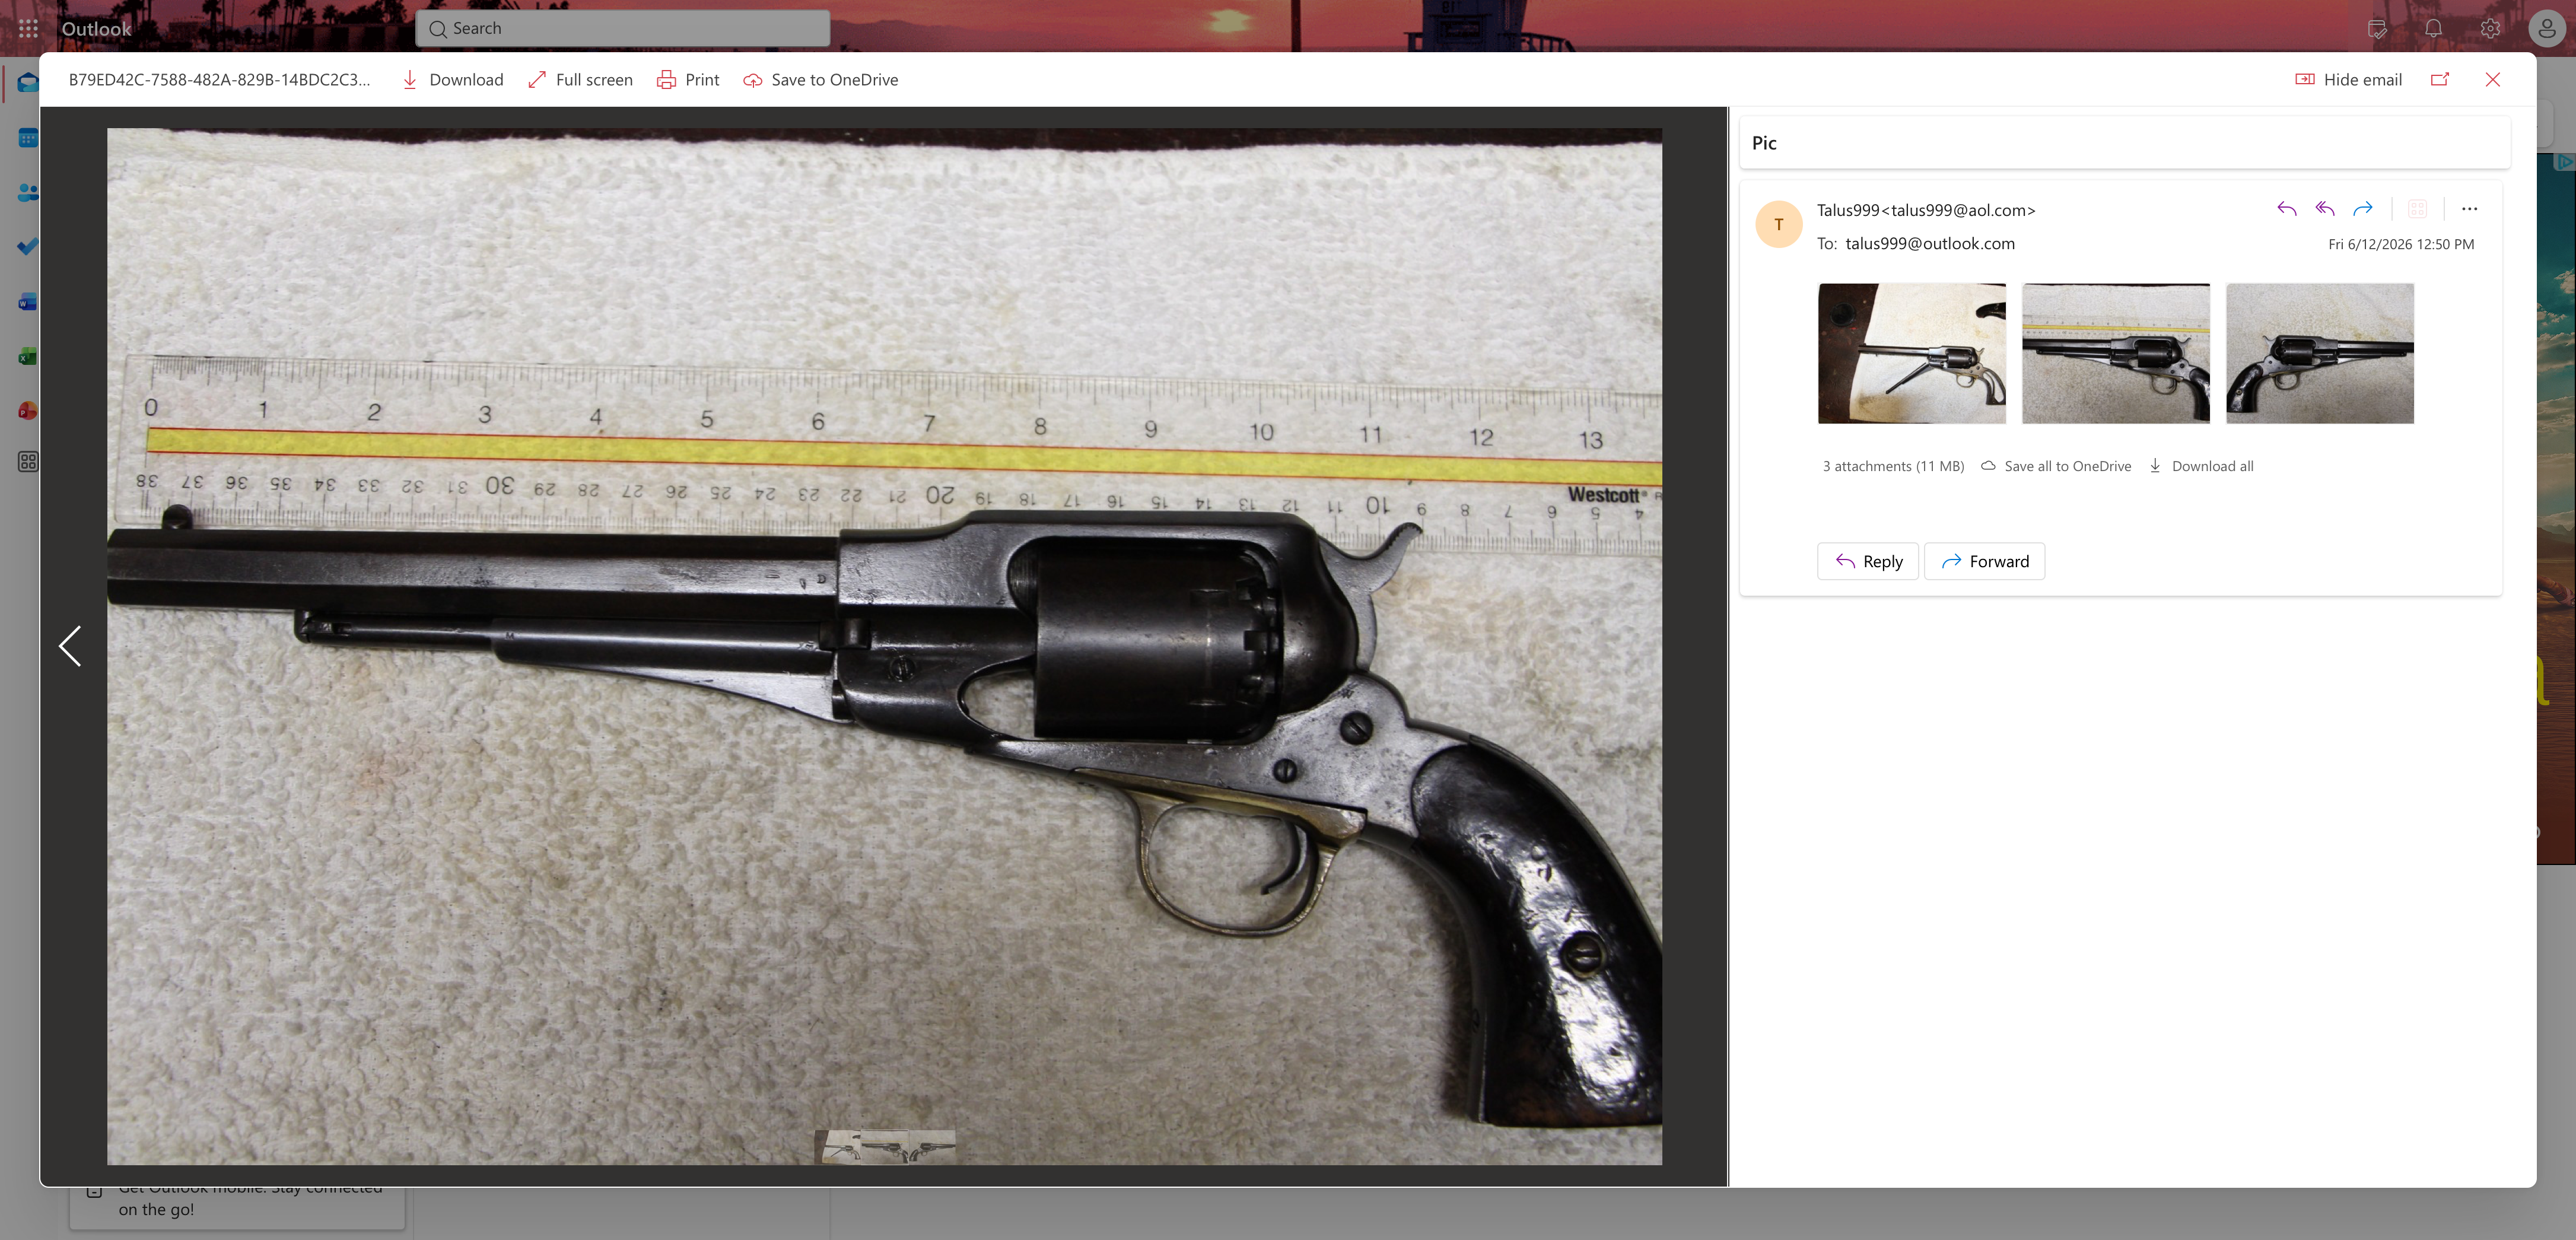Viewport: 2576px width, 1240px height.
Task: Open the To Do checkmark icon
Action: click(x=28, y=246)
